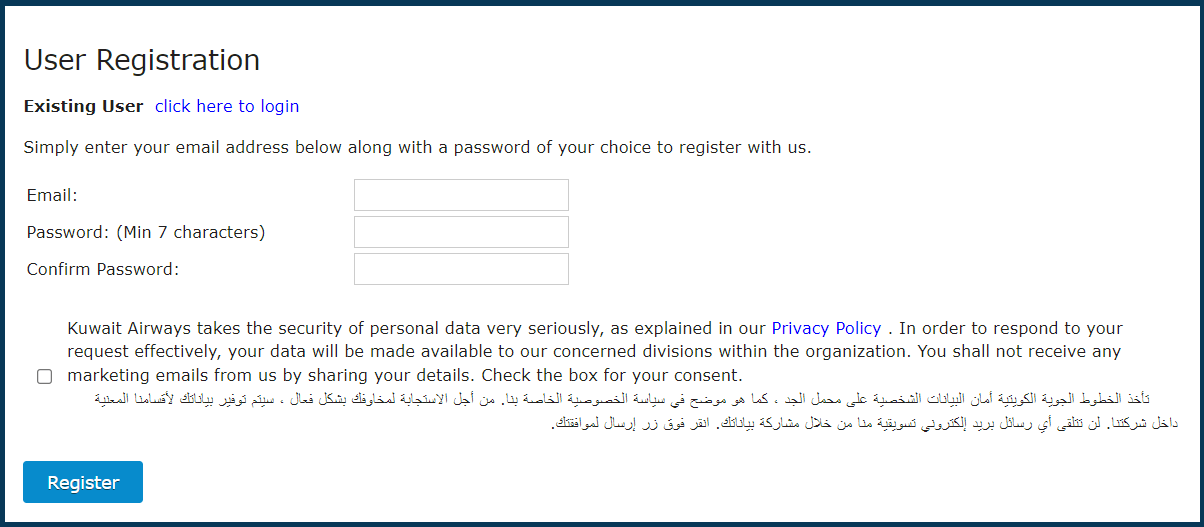Click the 'click here to login' link

click(227, 106)
